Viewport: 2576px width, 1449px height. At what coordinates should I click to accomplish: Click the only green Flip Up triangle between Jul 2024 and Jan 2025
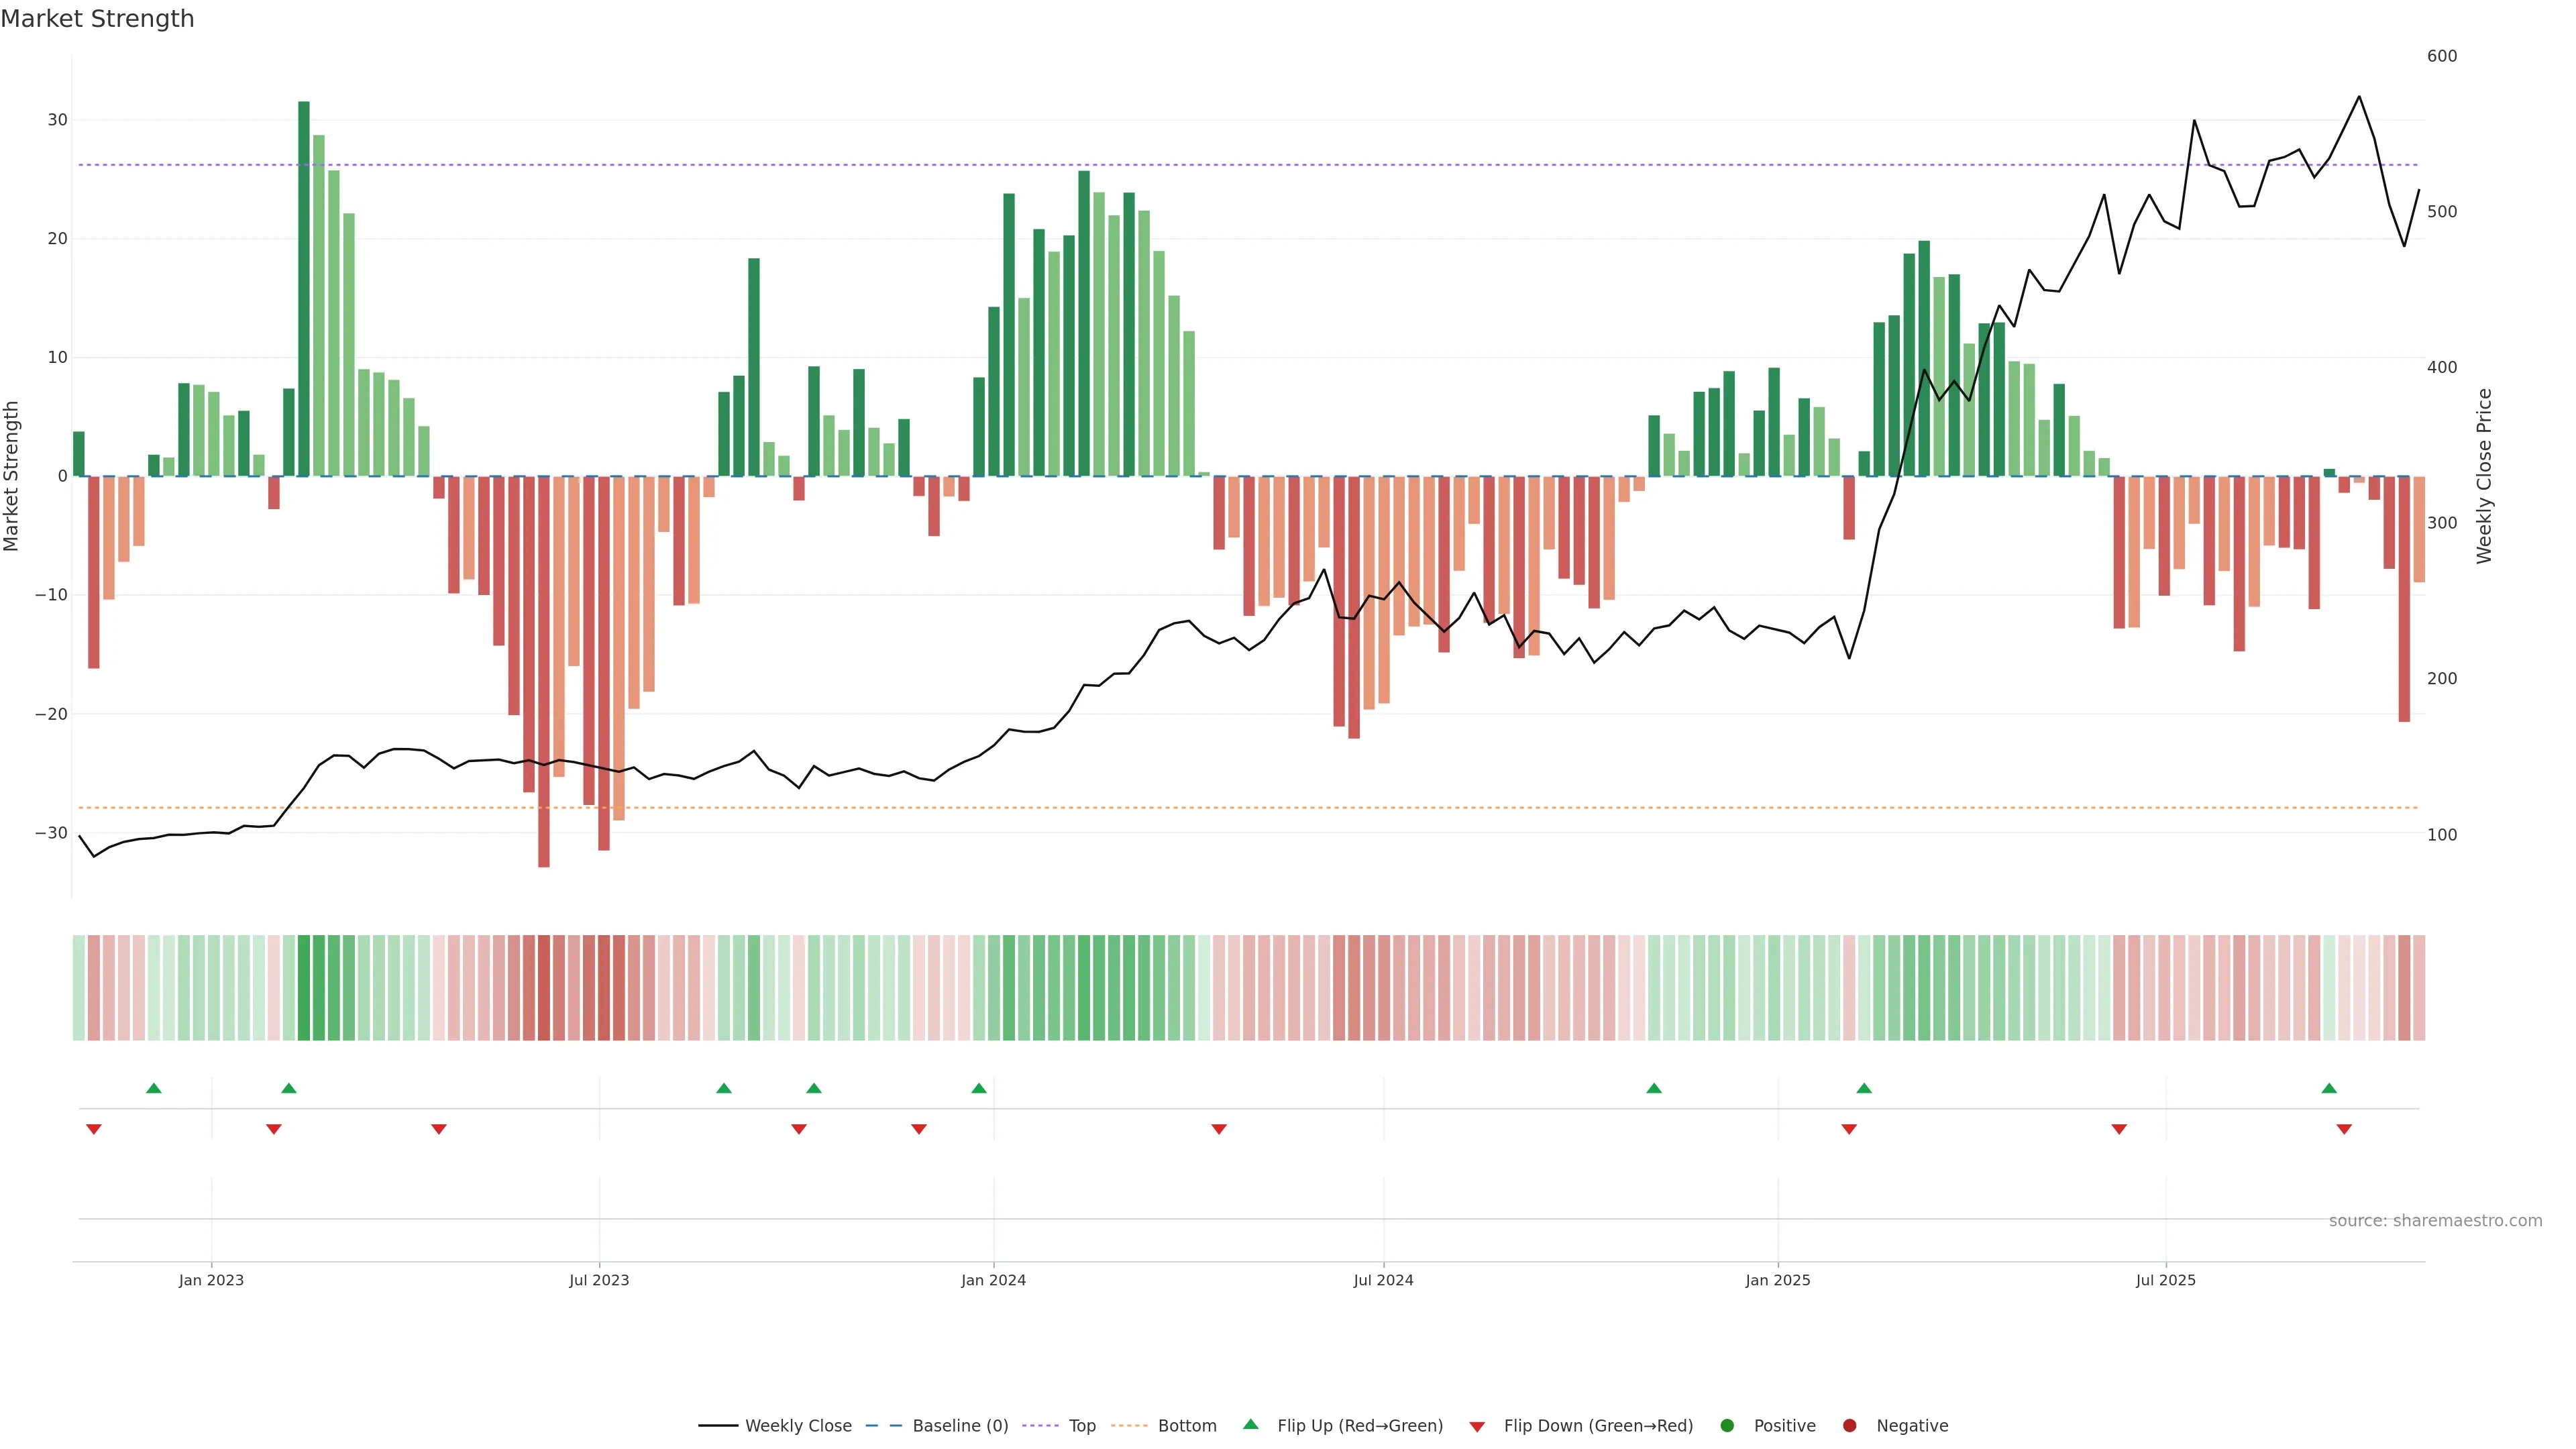point(1654,1088)
